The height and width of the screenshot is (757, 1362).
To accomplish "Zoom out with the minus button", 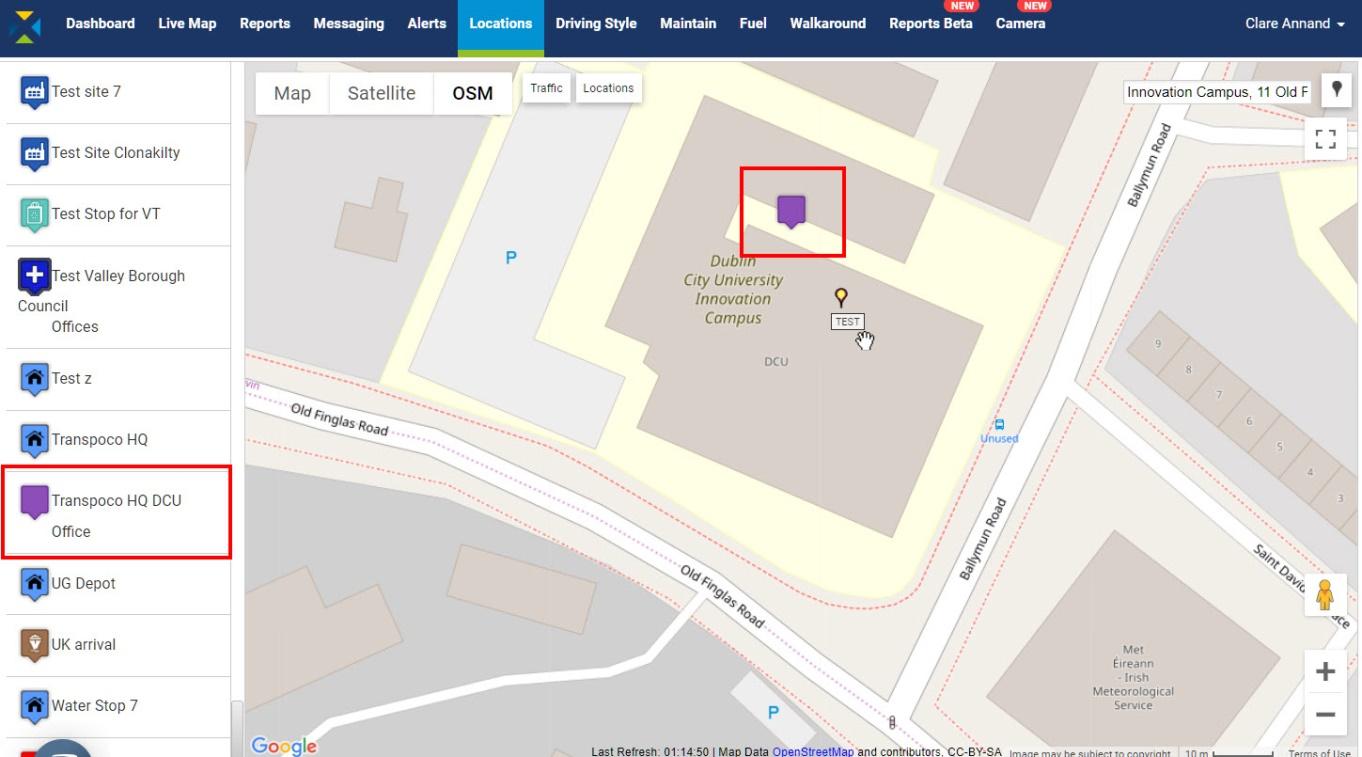I will coord(1325,714).
